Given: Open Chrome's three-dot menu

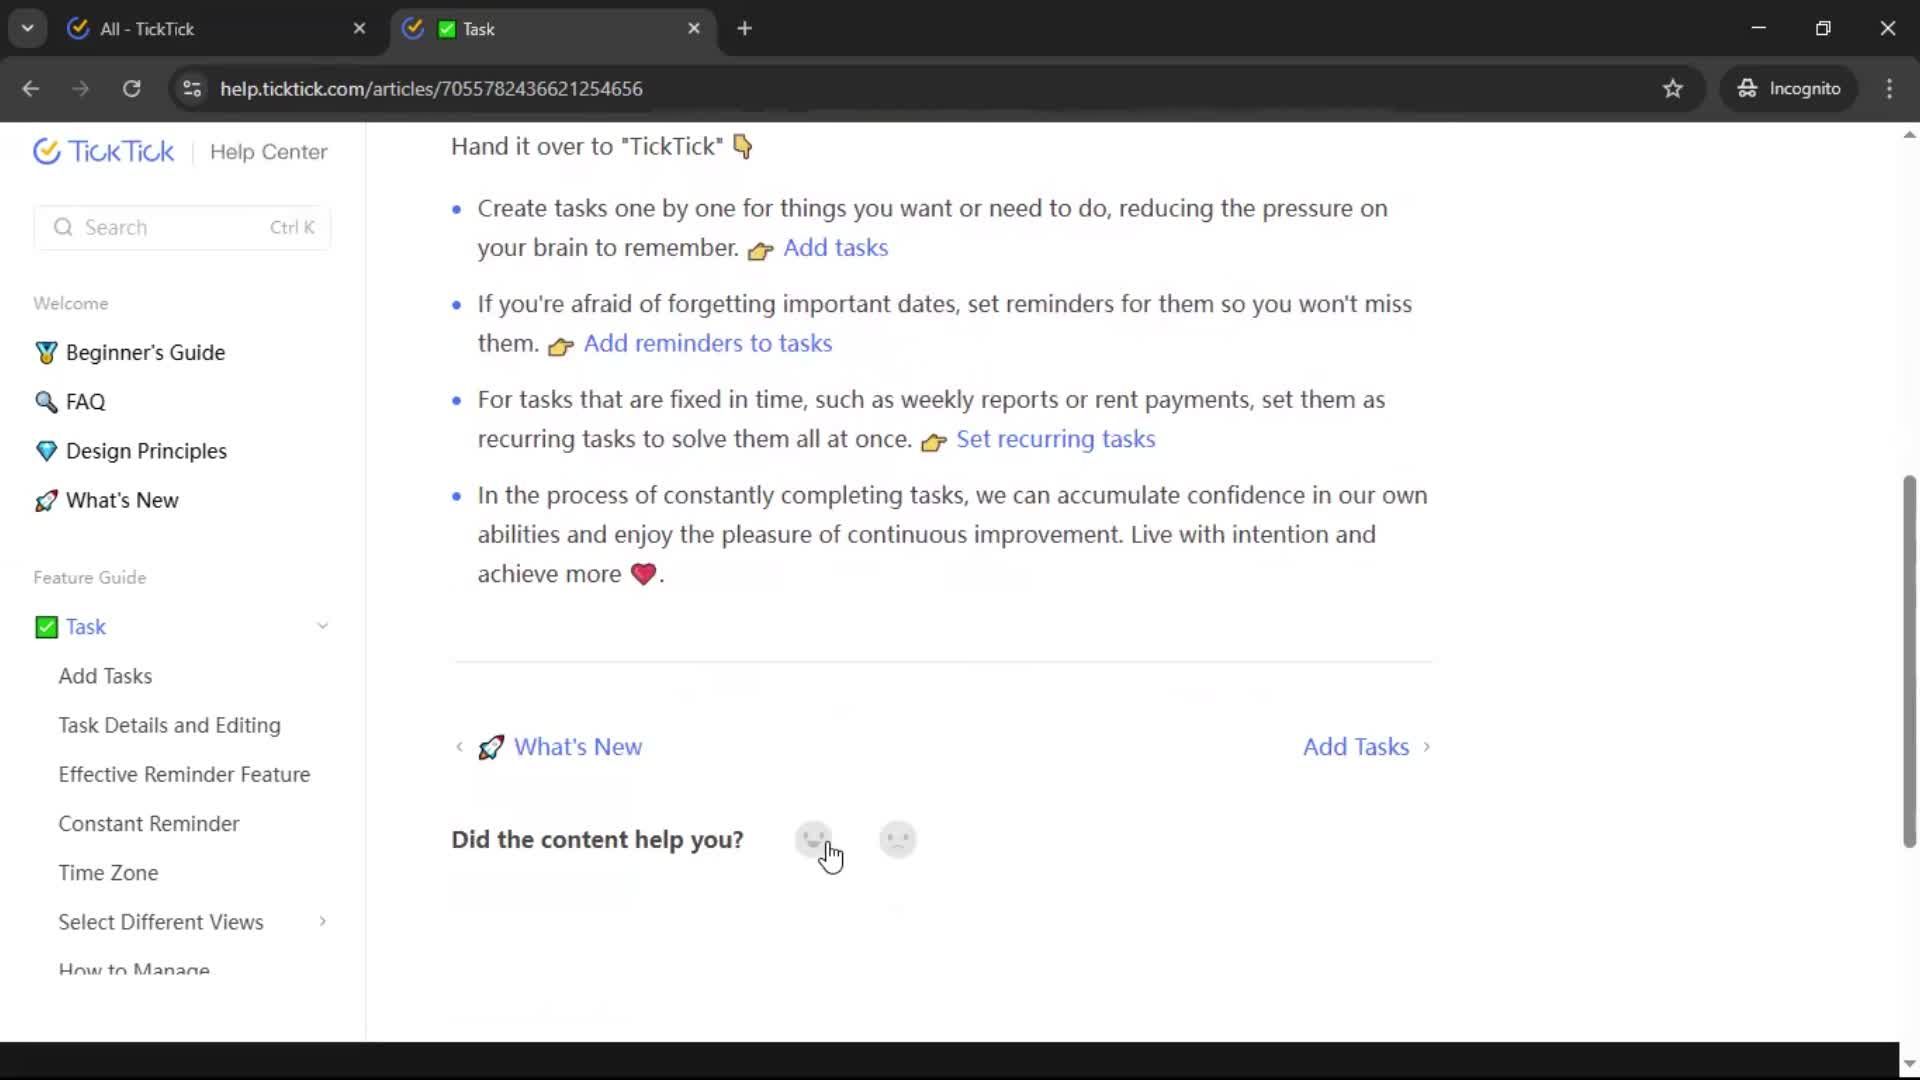Looking at the screenshot, I should [1888, 89].
